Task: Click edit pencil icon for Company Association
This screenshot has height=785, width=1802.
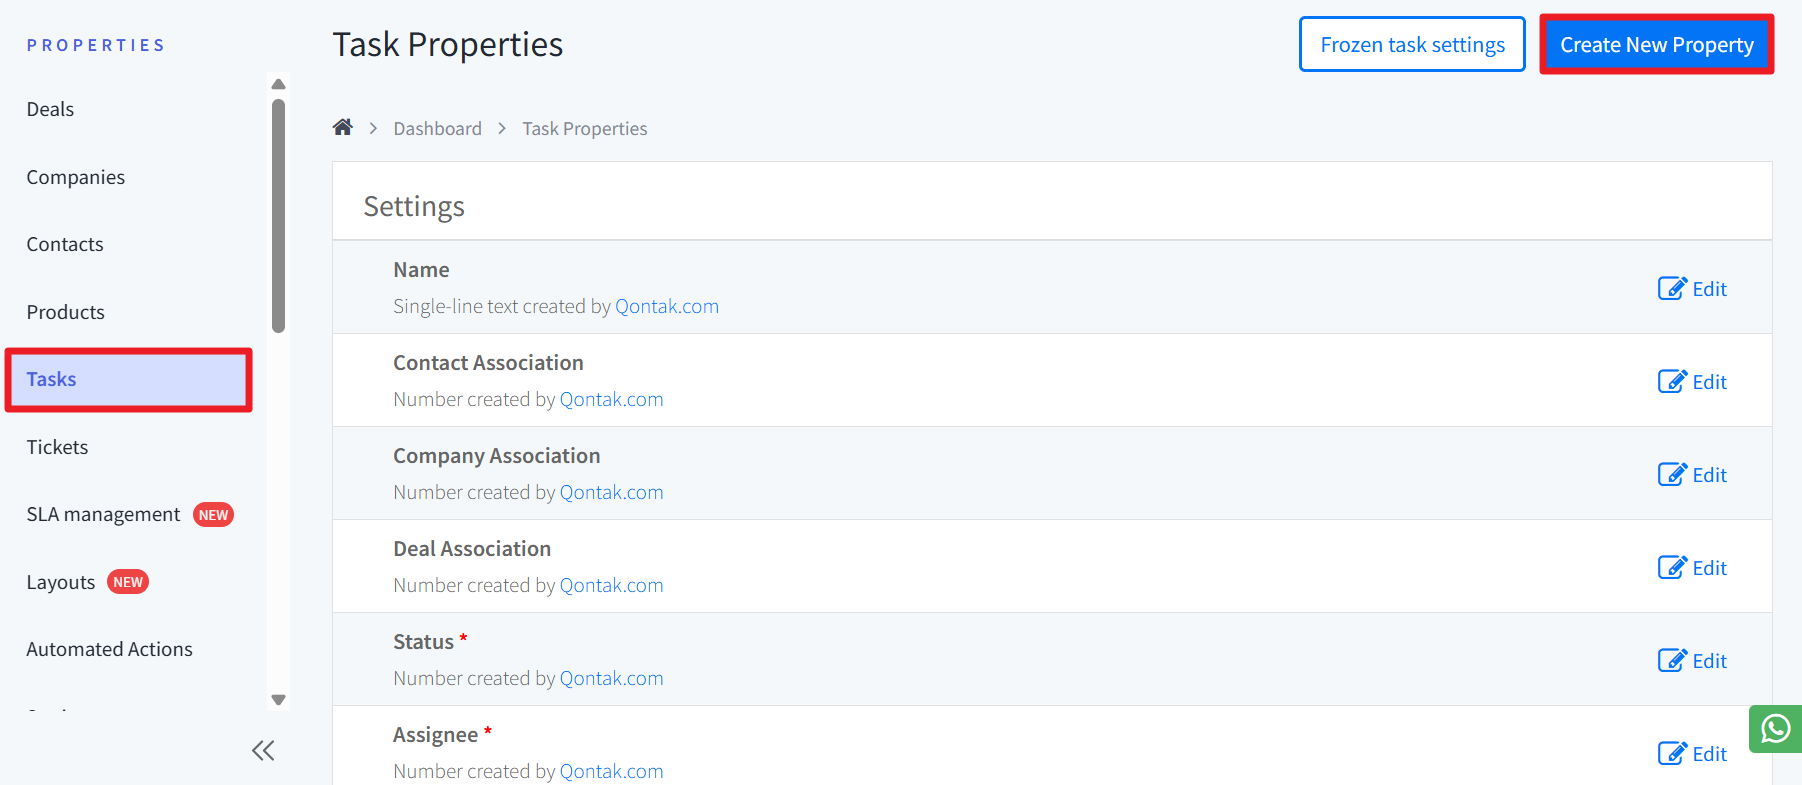Action: click(1672, 475)
